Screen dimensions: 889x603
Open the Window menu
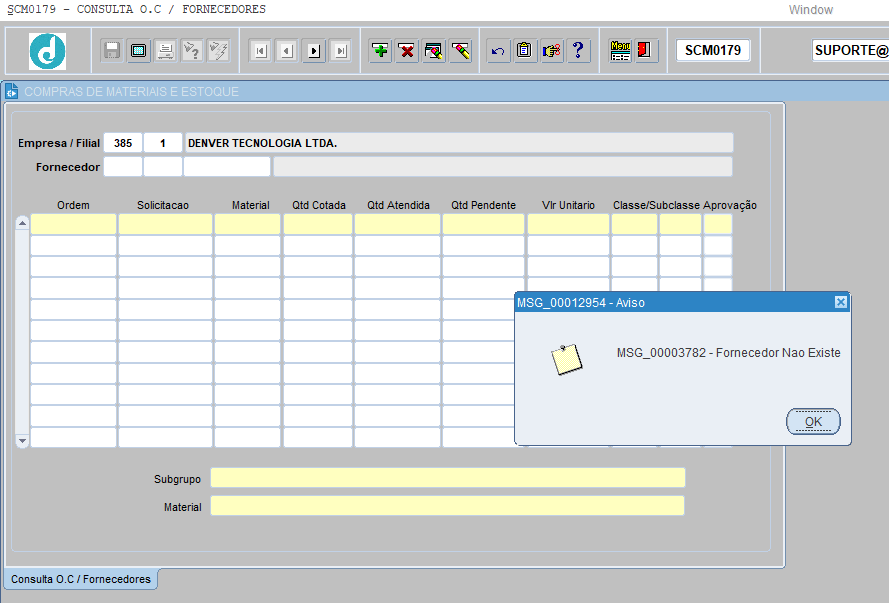pyautogui.click(x=811, y=10)
